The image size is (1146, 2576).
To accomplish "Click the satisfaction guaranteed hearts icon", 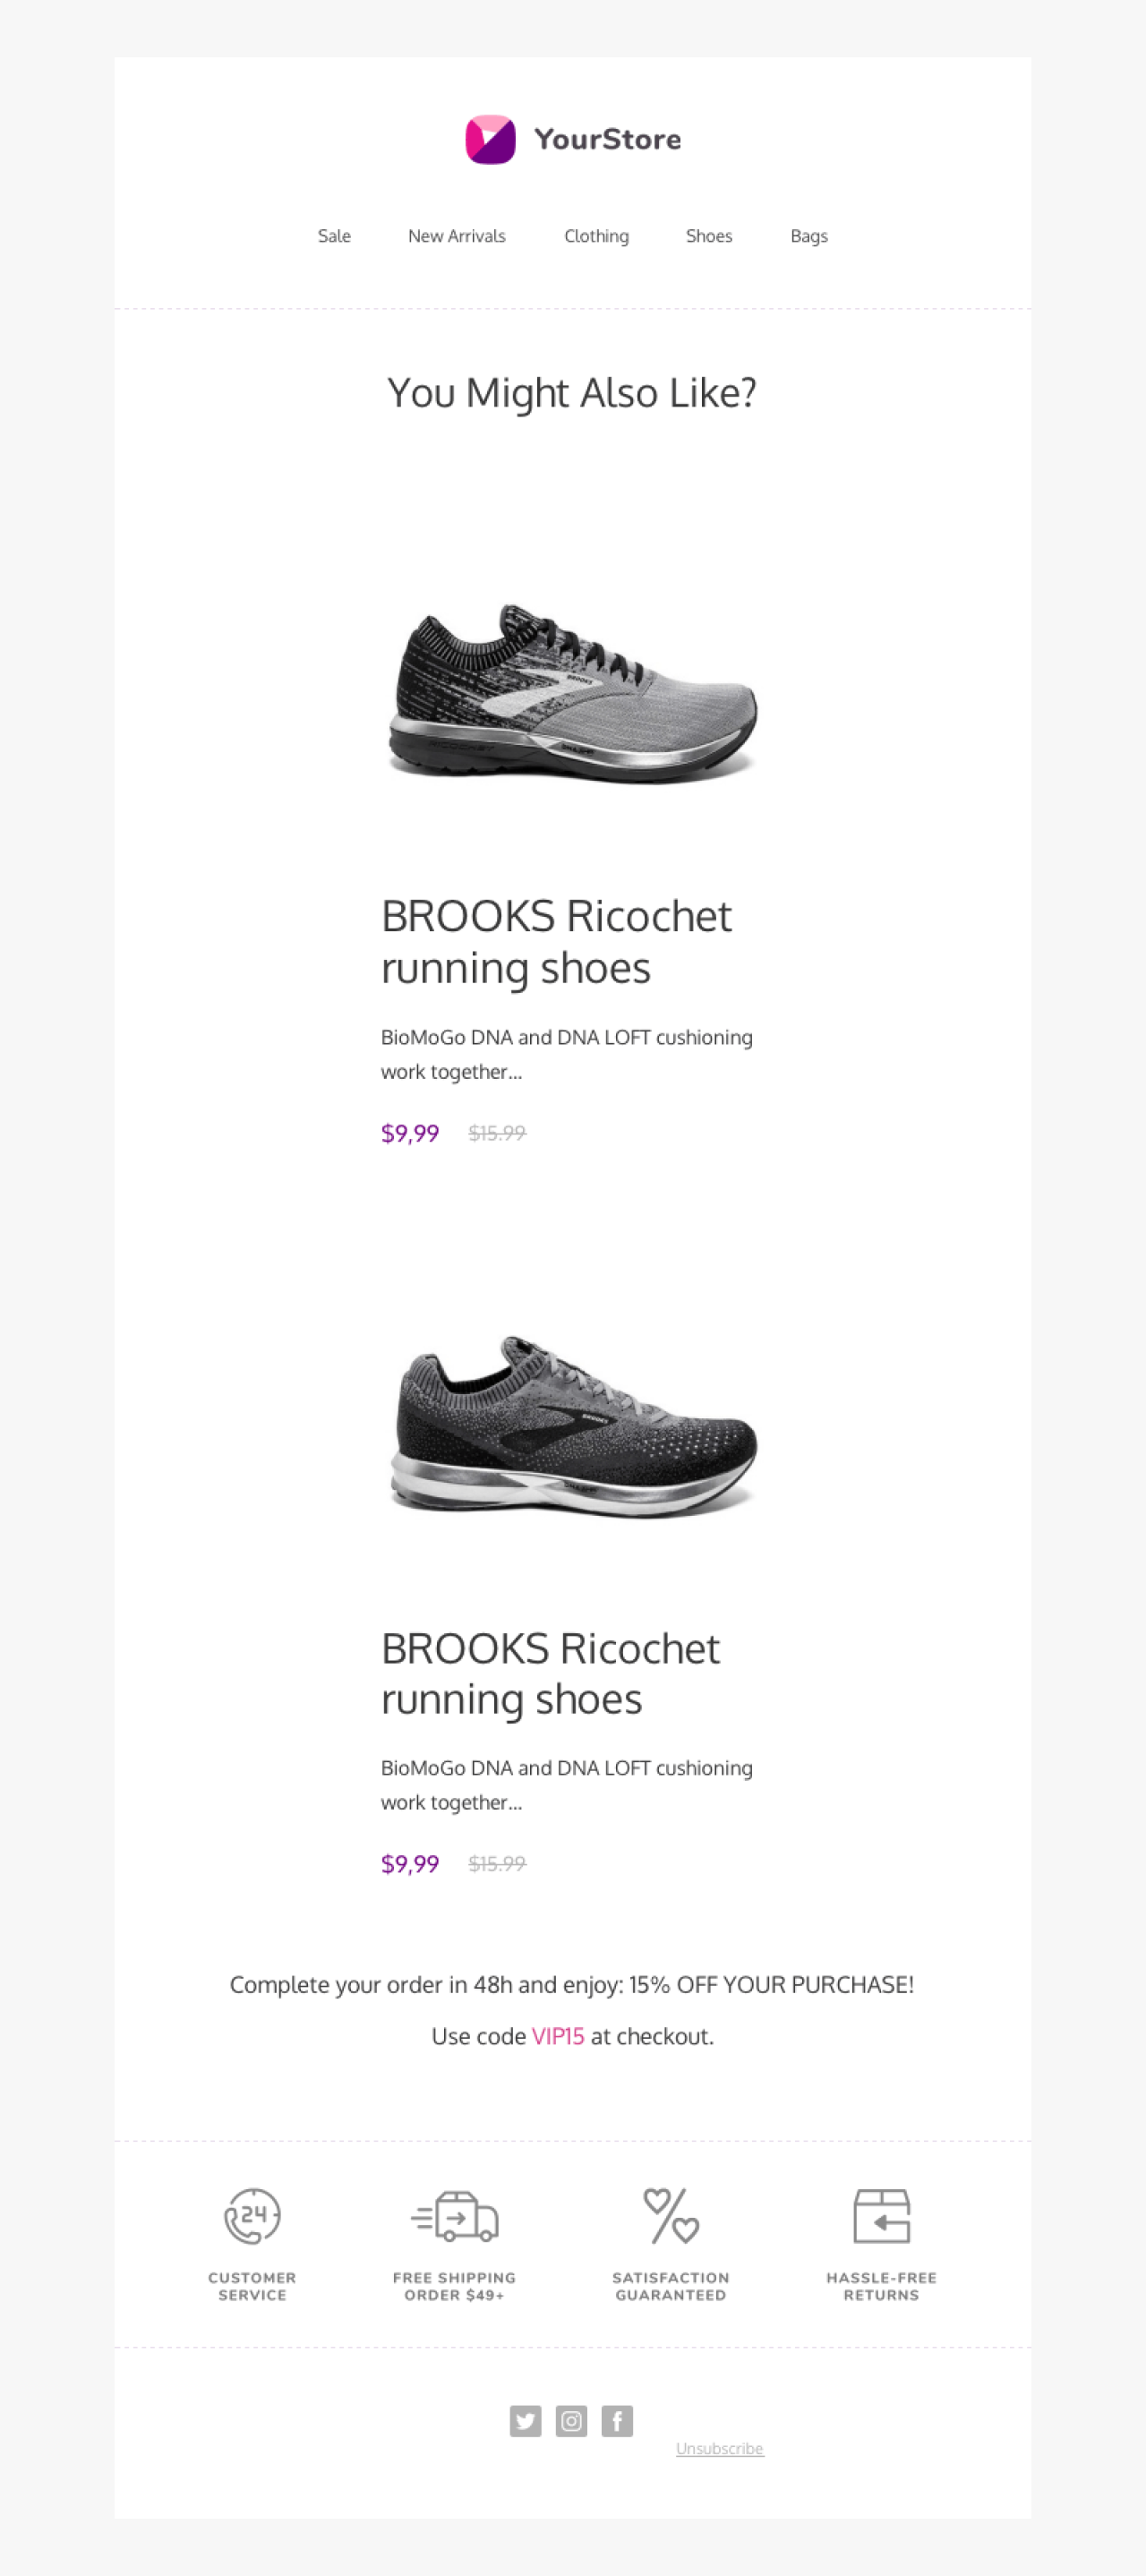I will pos(671,2216).
